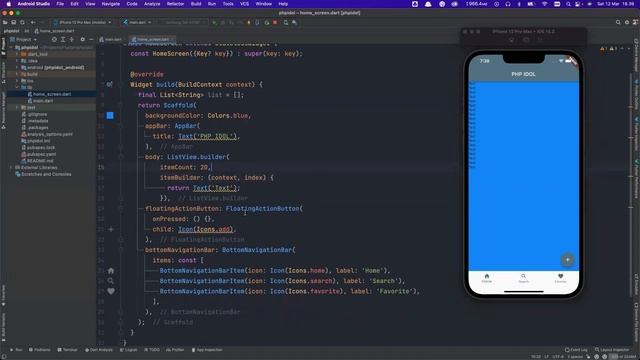Image resolution: width=640 pixels, height=360 pixels.
Task: Fold the ListView.builder block in gutter
Action: (x=121, y=157)
